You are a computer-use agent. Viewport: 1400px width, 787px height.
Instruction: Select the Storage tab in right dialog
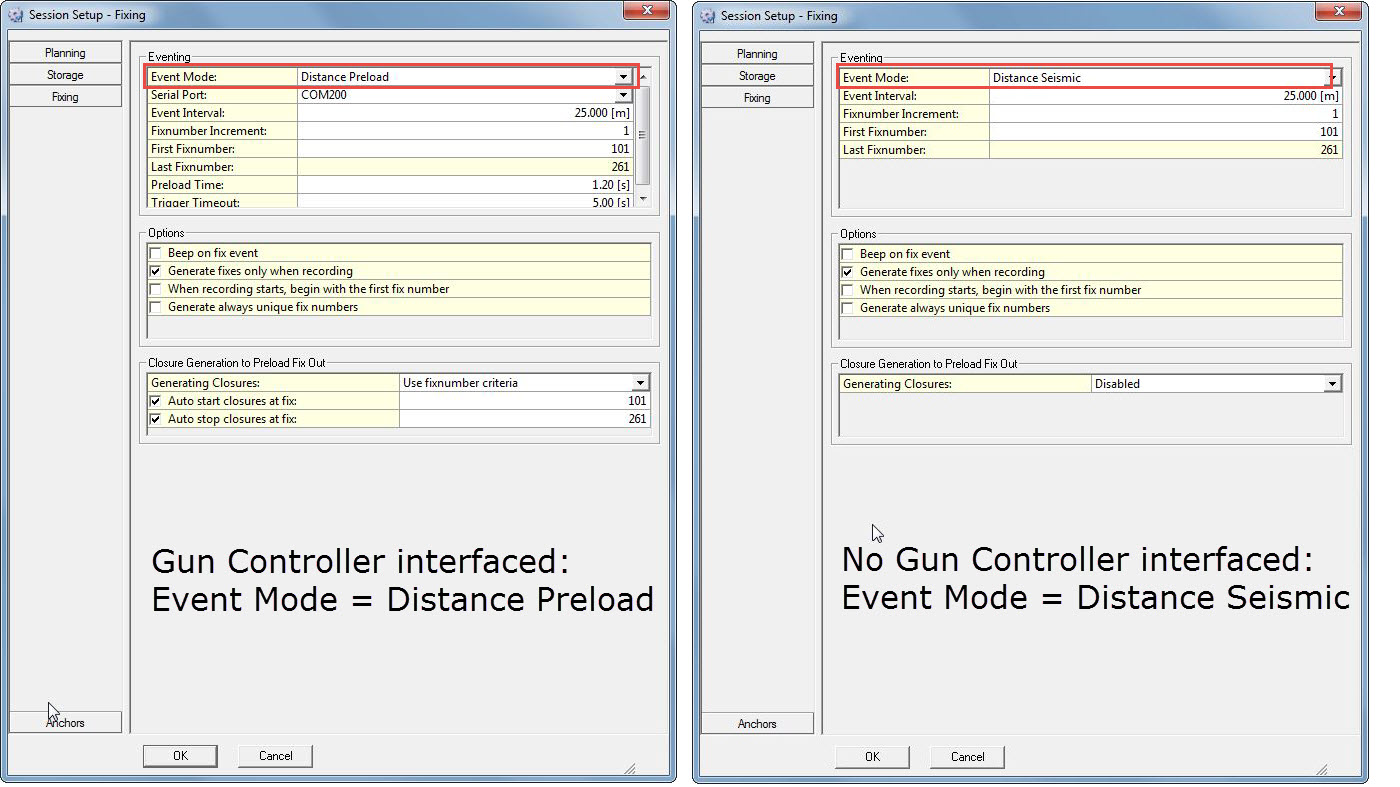(757, 76)
